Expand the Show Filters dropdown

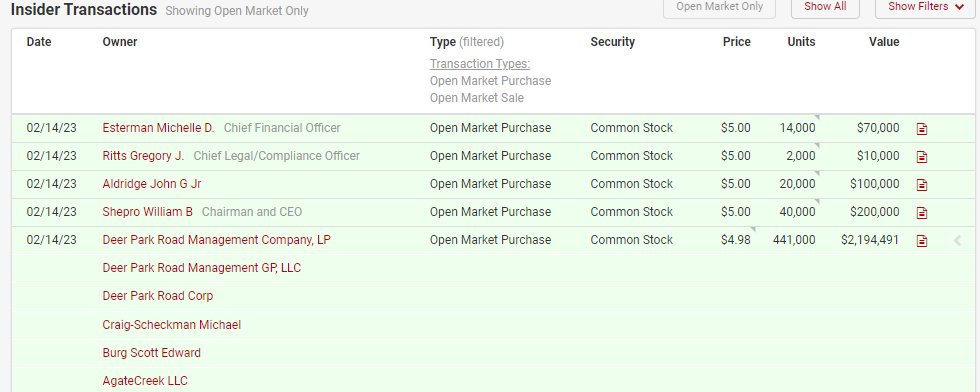pos(926,8)
